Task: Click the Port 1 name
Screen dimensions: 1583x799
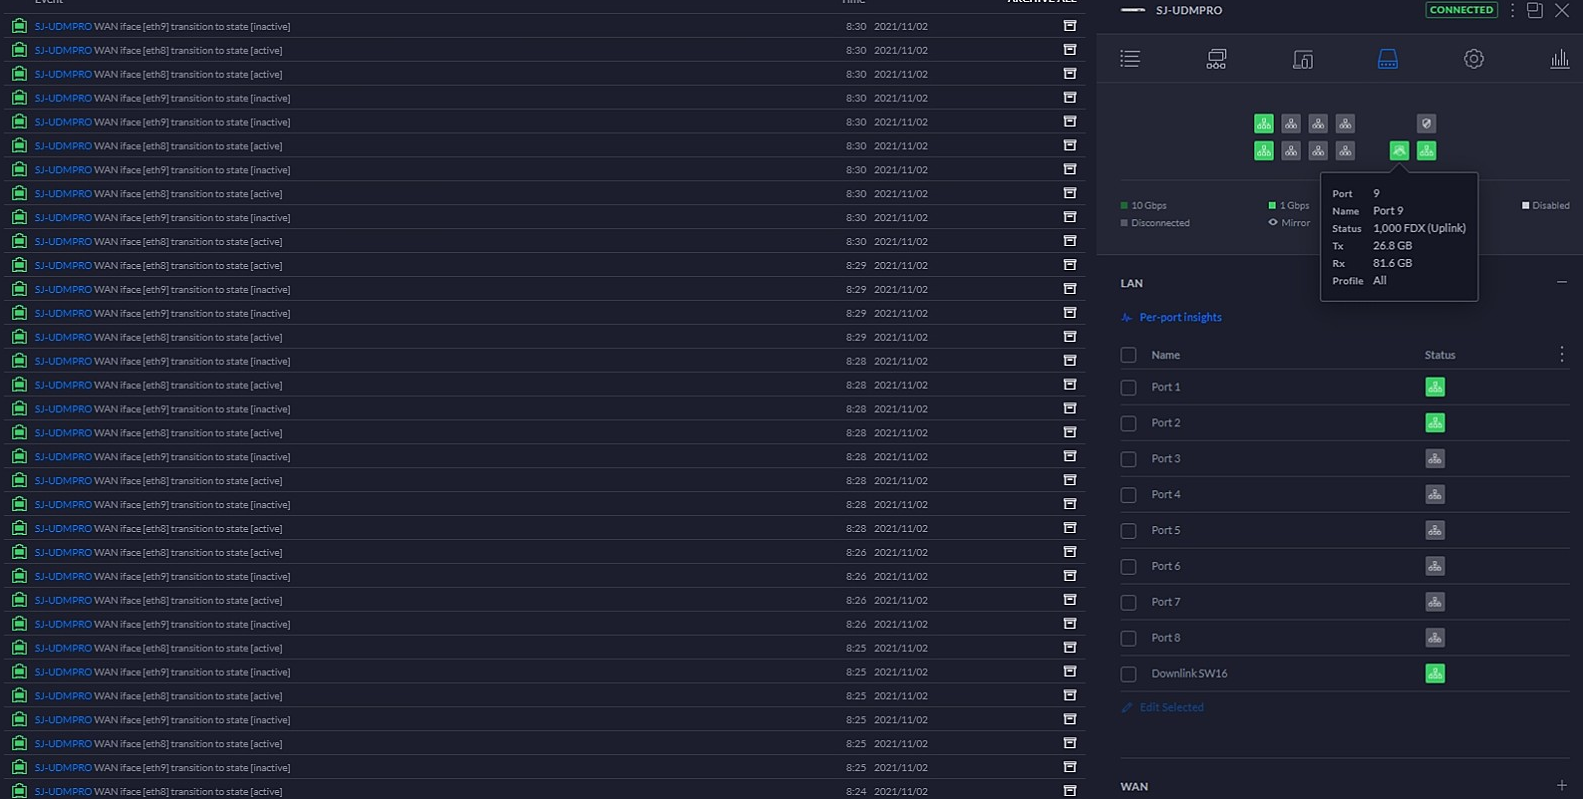Action: (1165, 387)
